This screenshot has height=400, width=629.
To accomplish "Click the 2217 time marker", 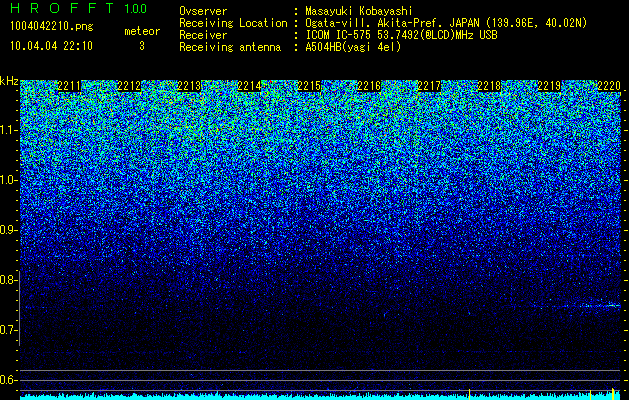I will tap(429, 86).
